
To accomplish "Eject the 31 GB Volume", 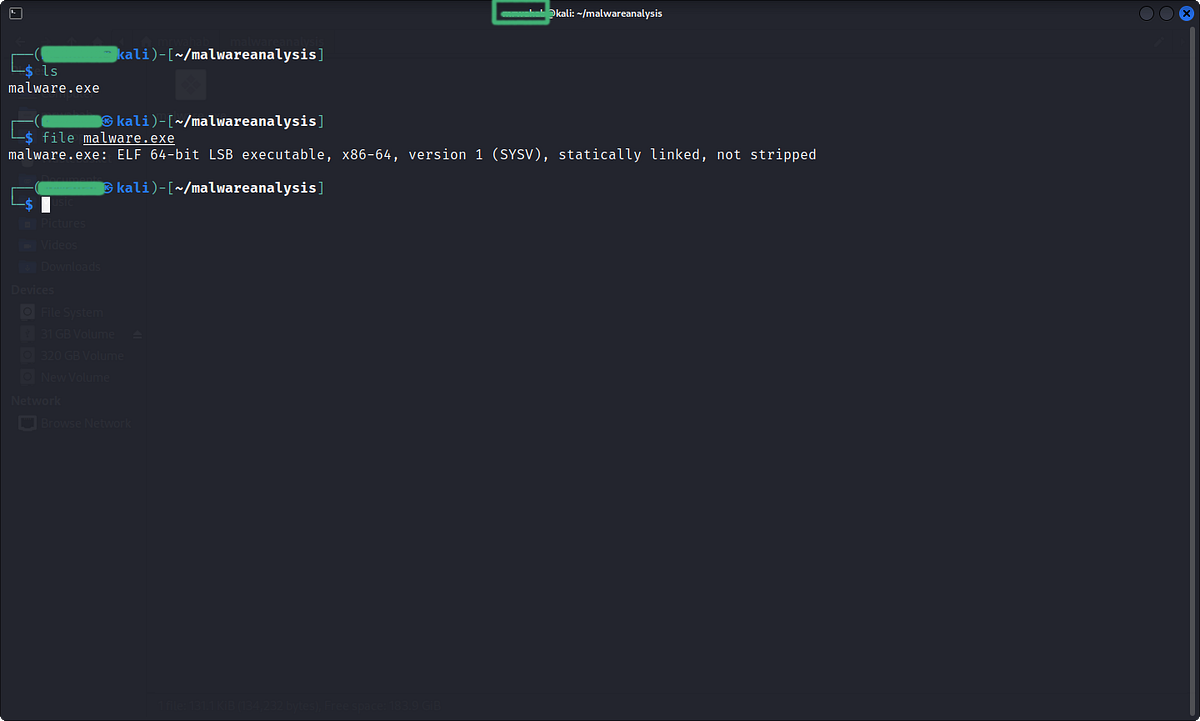I will pyautogui.click(x=137, y=333).
